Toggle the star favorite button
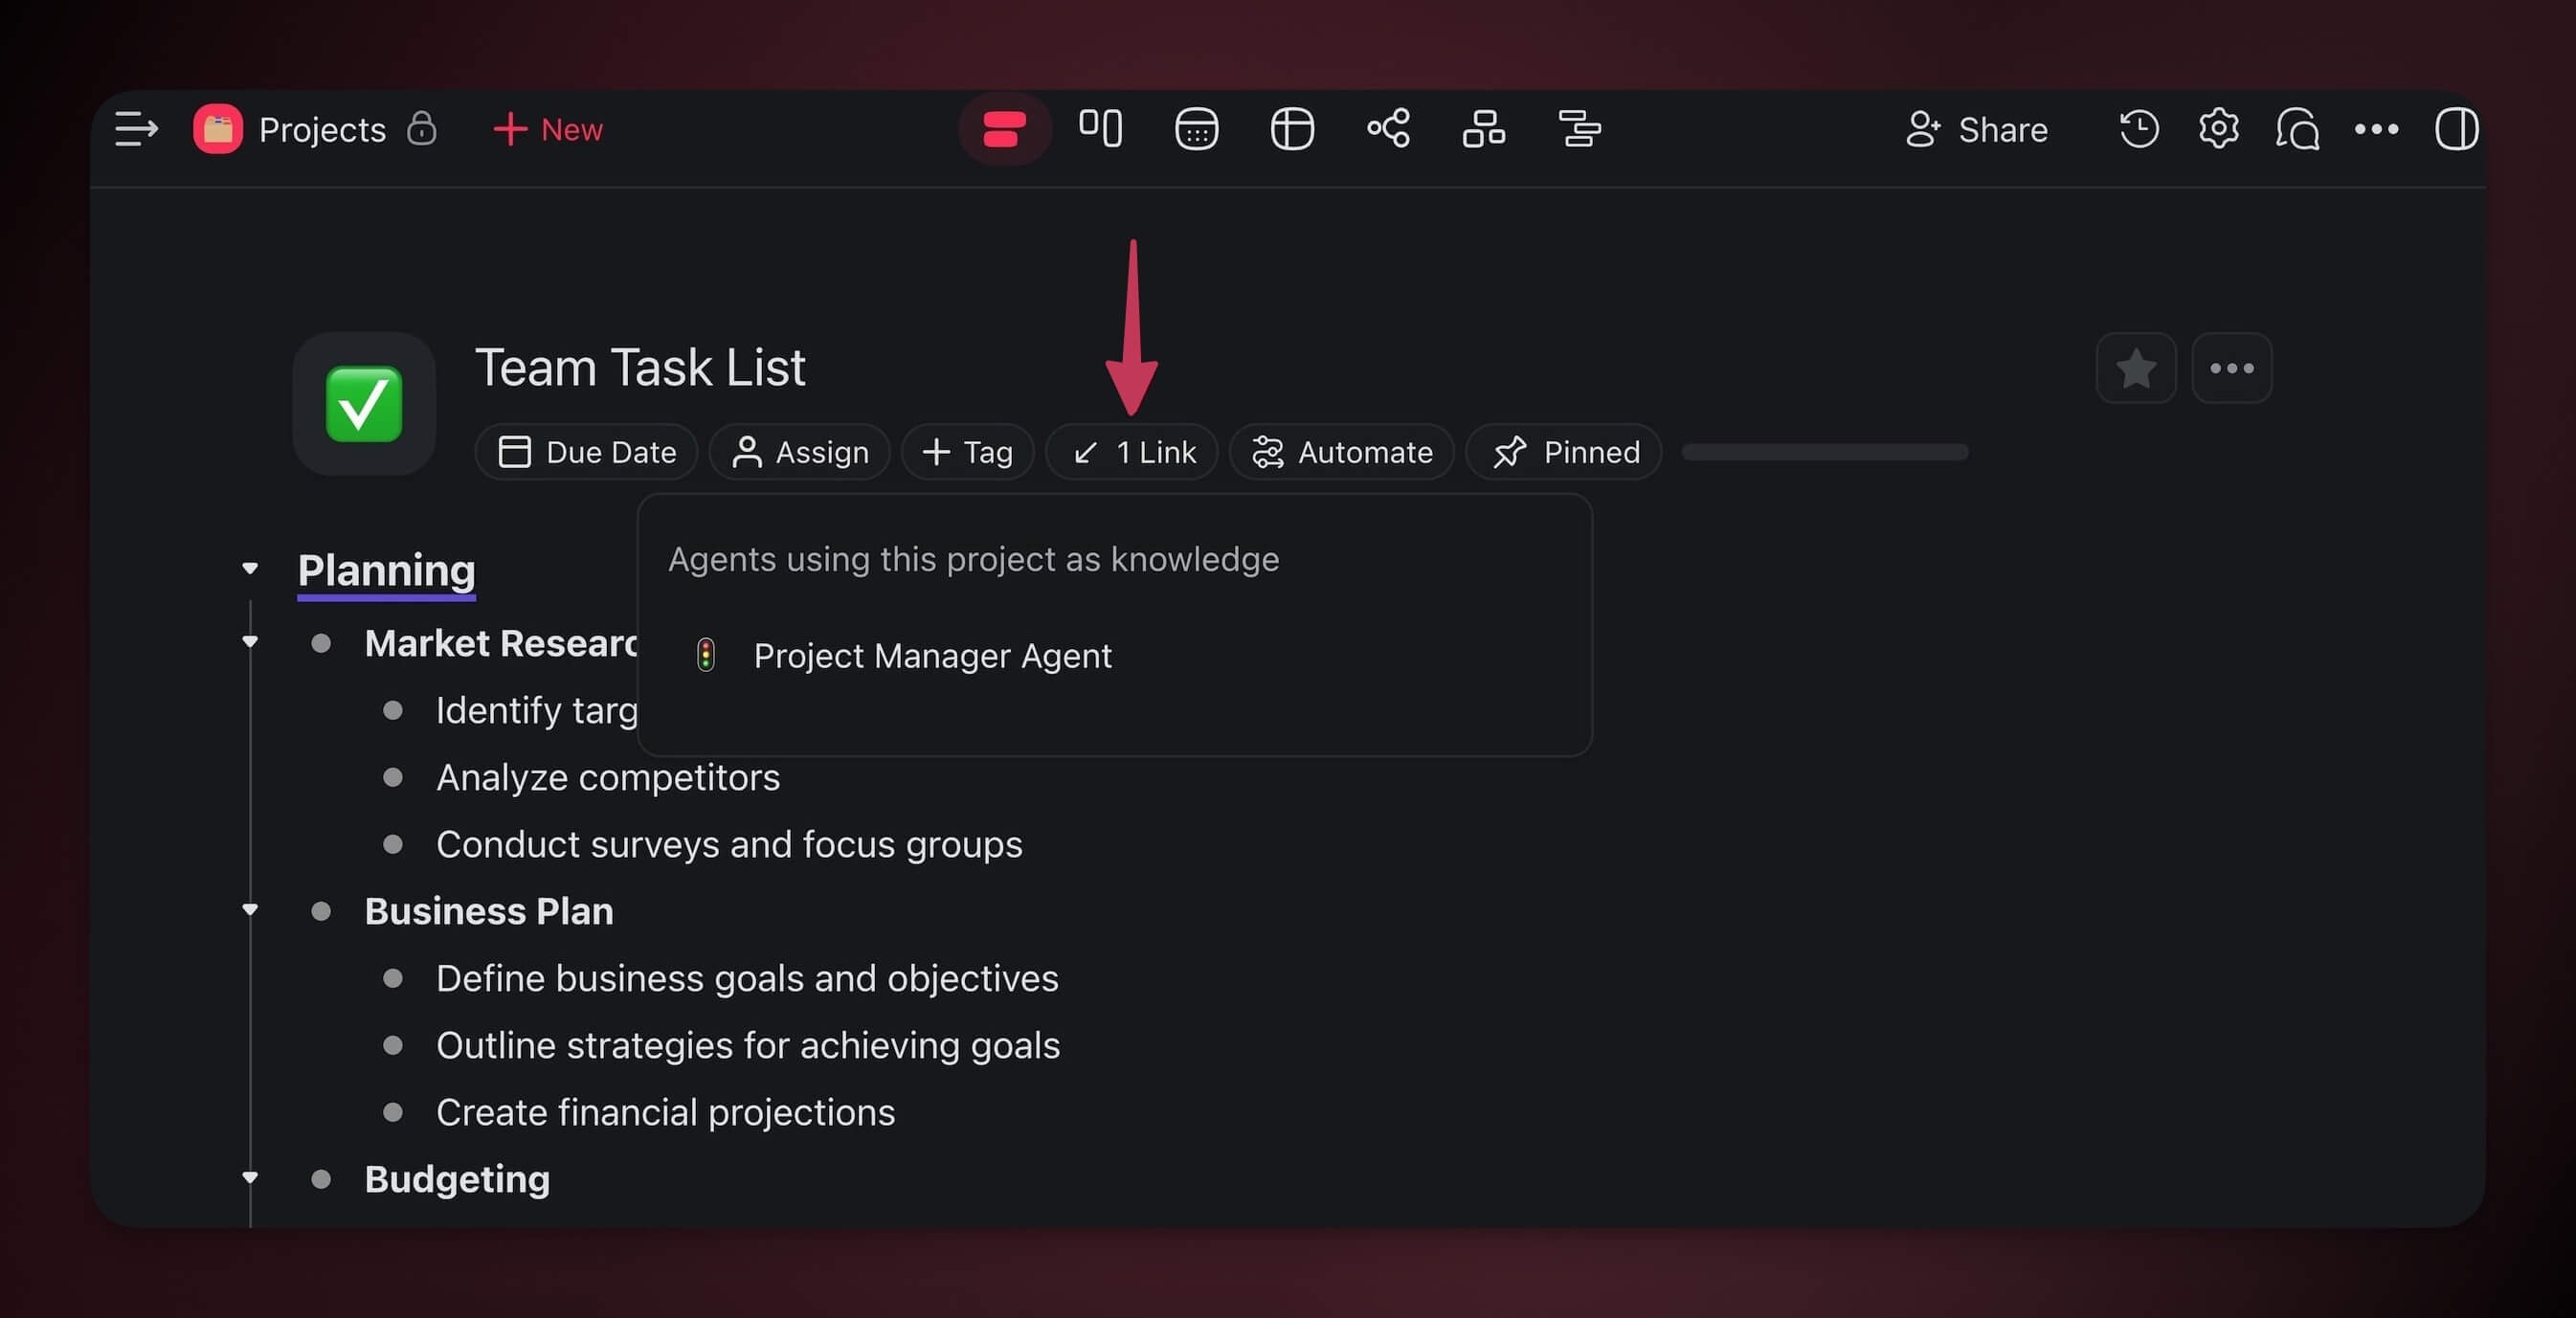The height and width of the screenshot is (1318, 2576). (x=2135, y=368)
